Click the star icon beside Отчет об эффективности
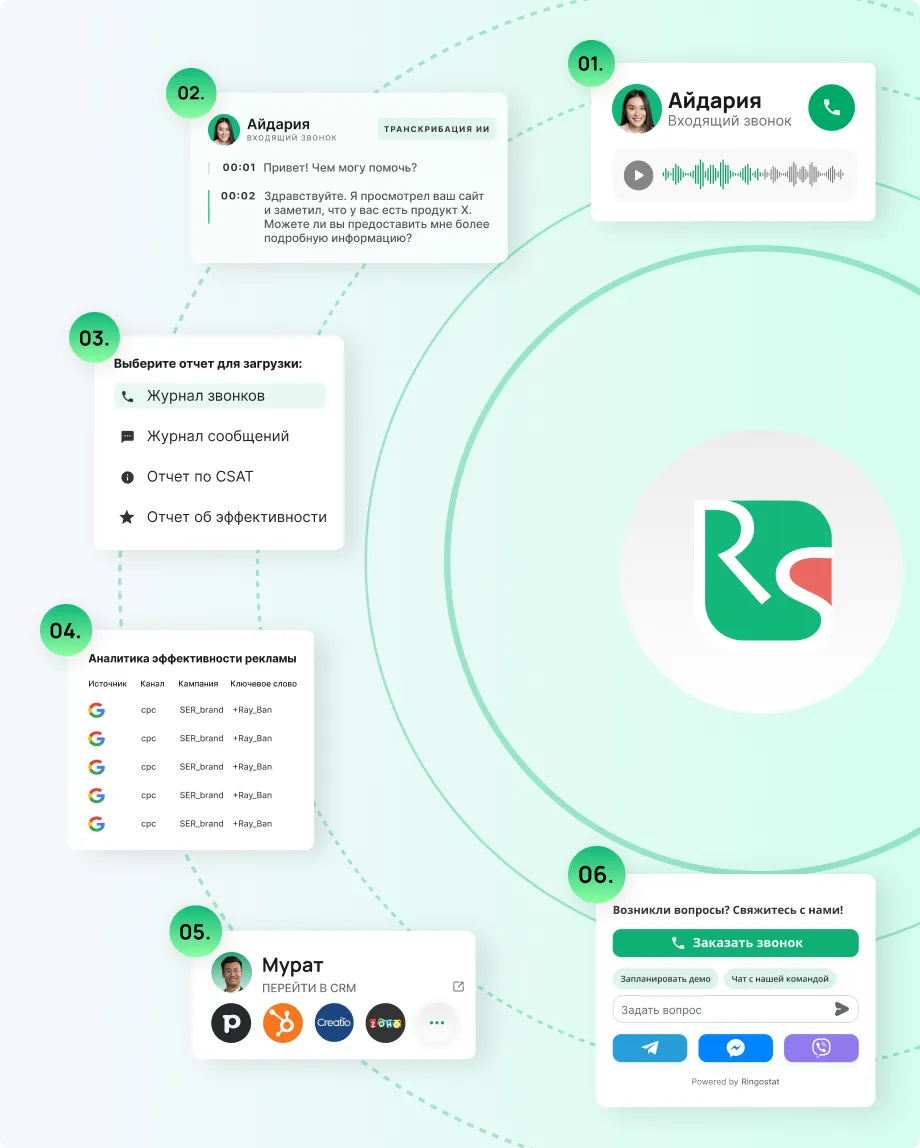The image size is (920, 1148). (x=127, y=517)
